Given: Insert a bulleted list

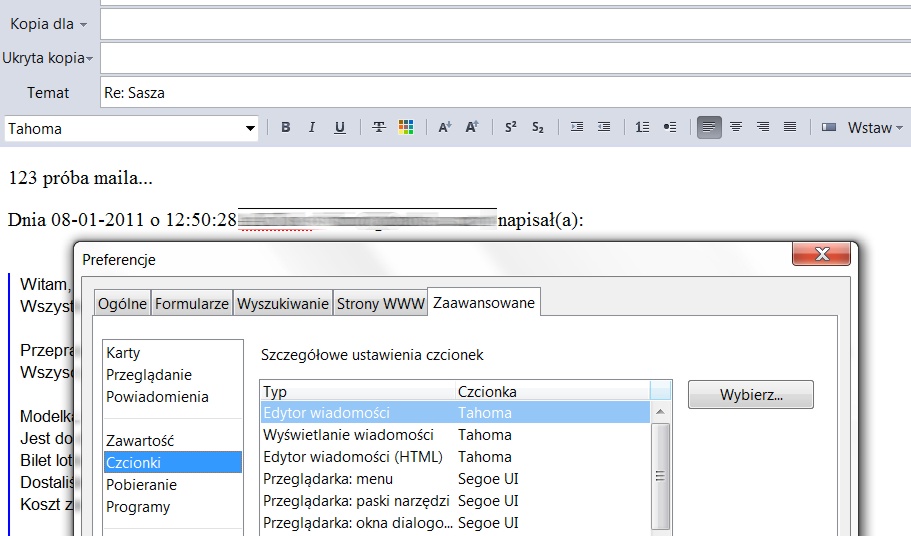Looking at the screenshot, I should [x=670, y=128].
